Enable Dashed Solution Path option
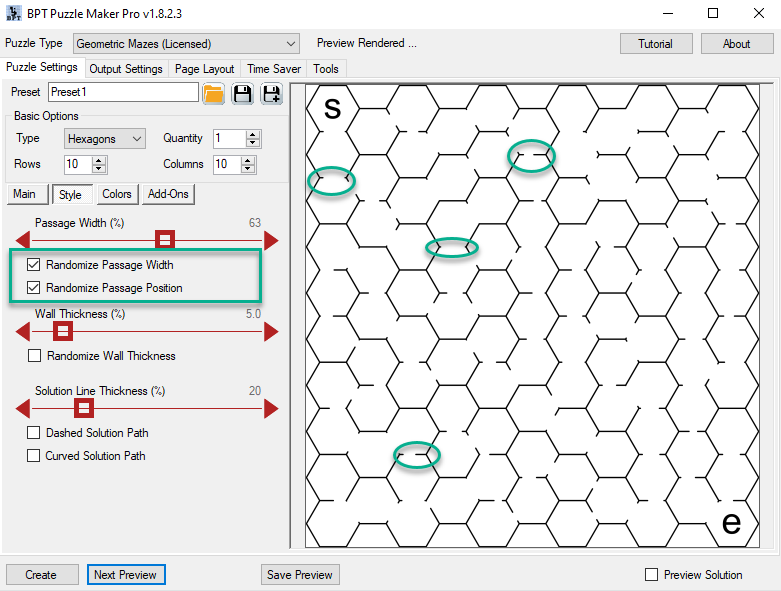This screenshot has height=591, width=781. (34, 433)
